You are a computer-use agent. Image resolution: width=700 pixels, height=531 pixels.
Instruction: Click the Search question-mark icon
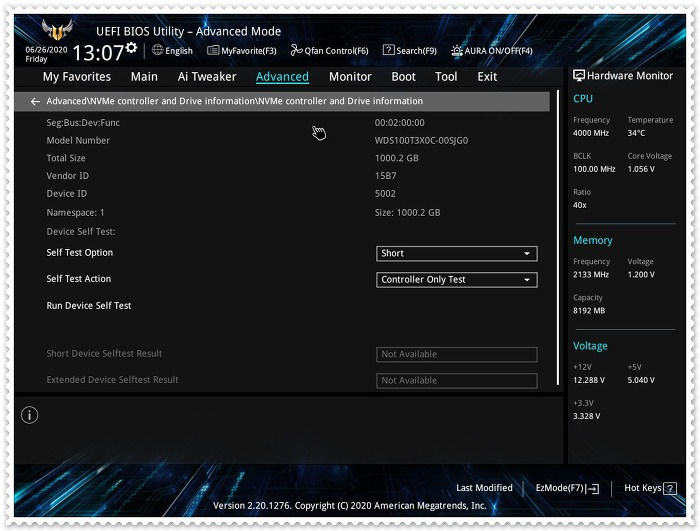pos(388,50)
